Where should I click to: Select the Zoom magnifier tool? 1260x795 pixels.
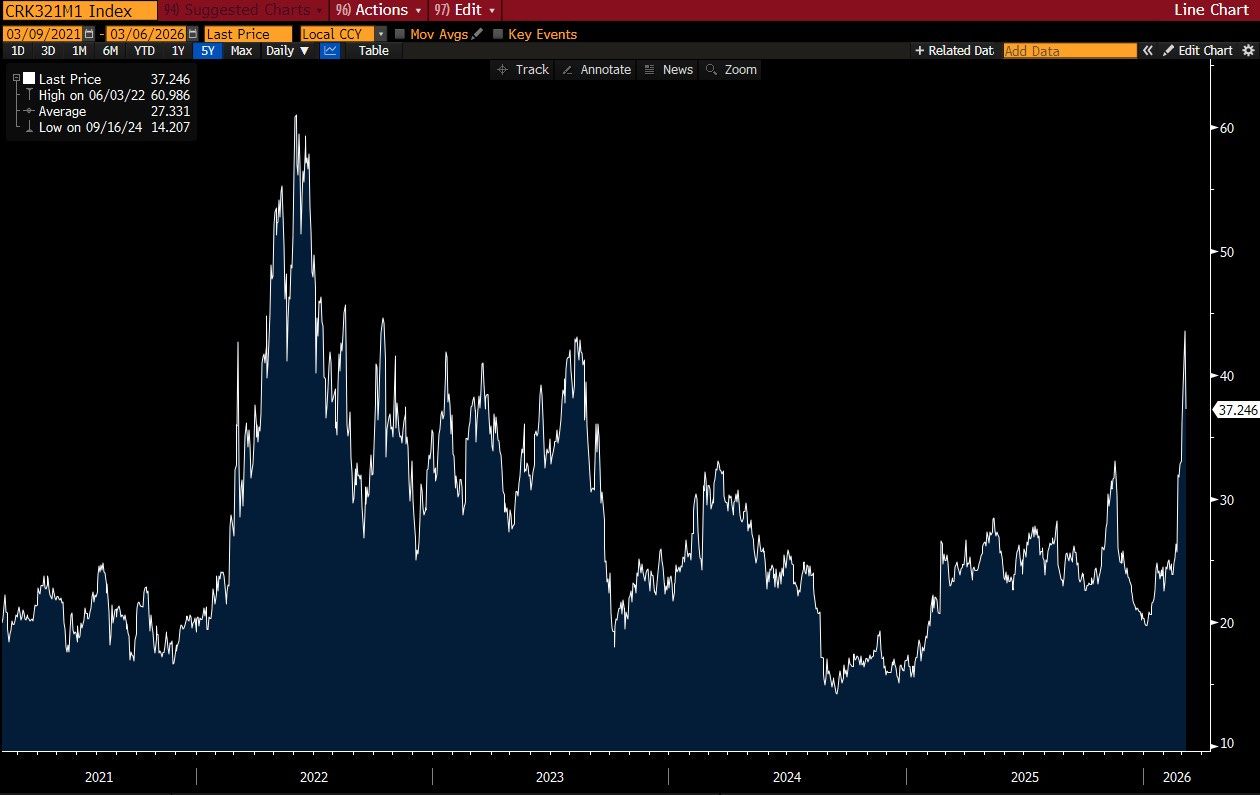[x=731, y=70]
